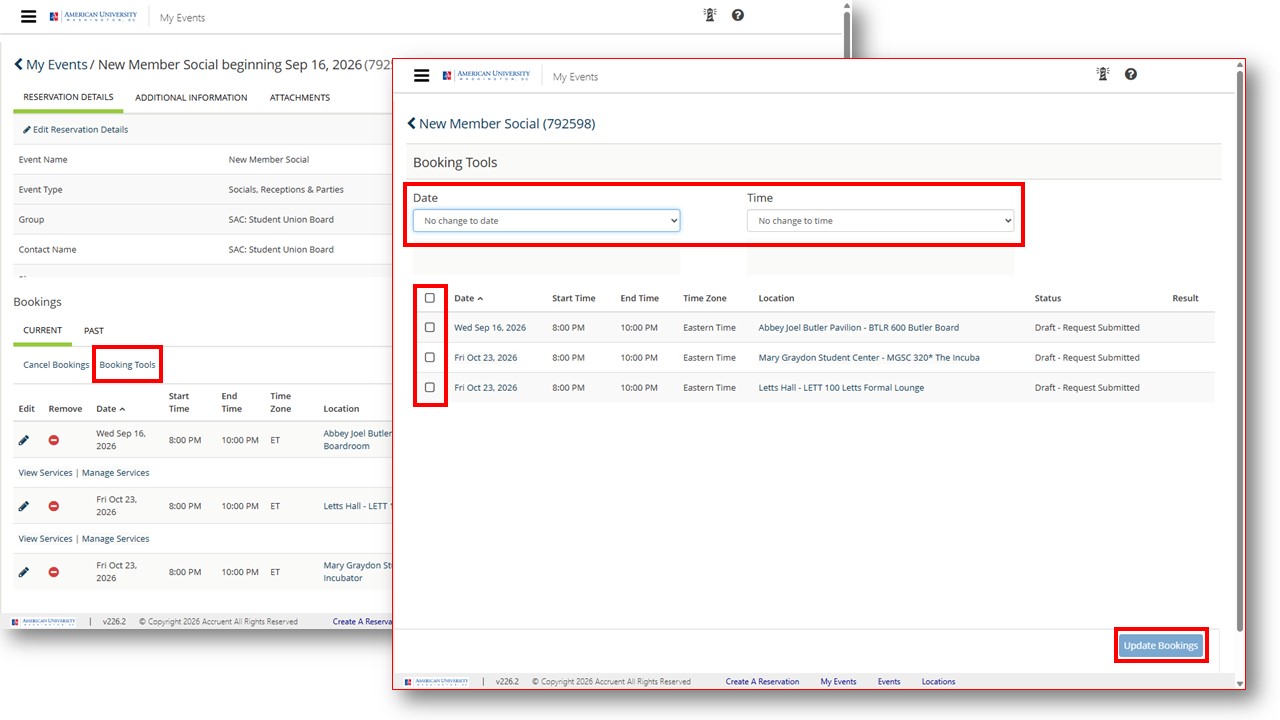Edit the Letts Hall booking pencil icon
This screenshot has width=1280, height=720.
pyautogui.click(x=24, y=506)
